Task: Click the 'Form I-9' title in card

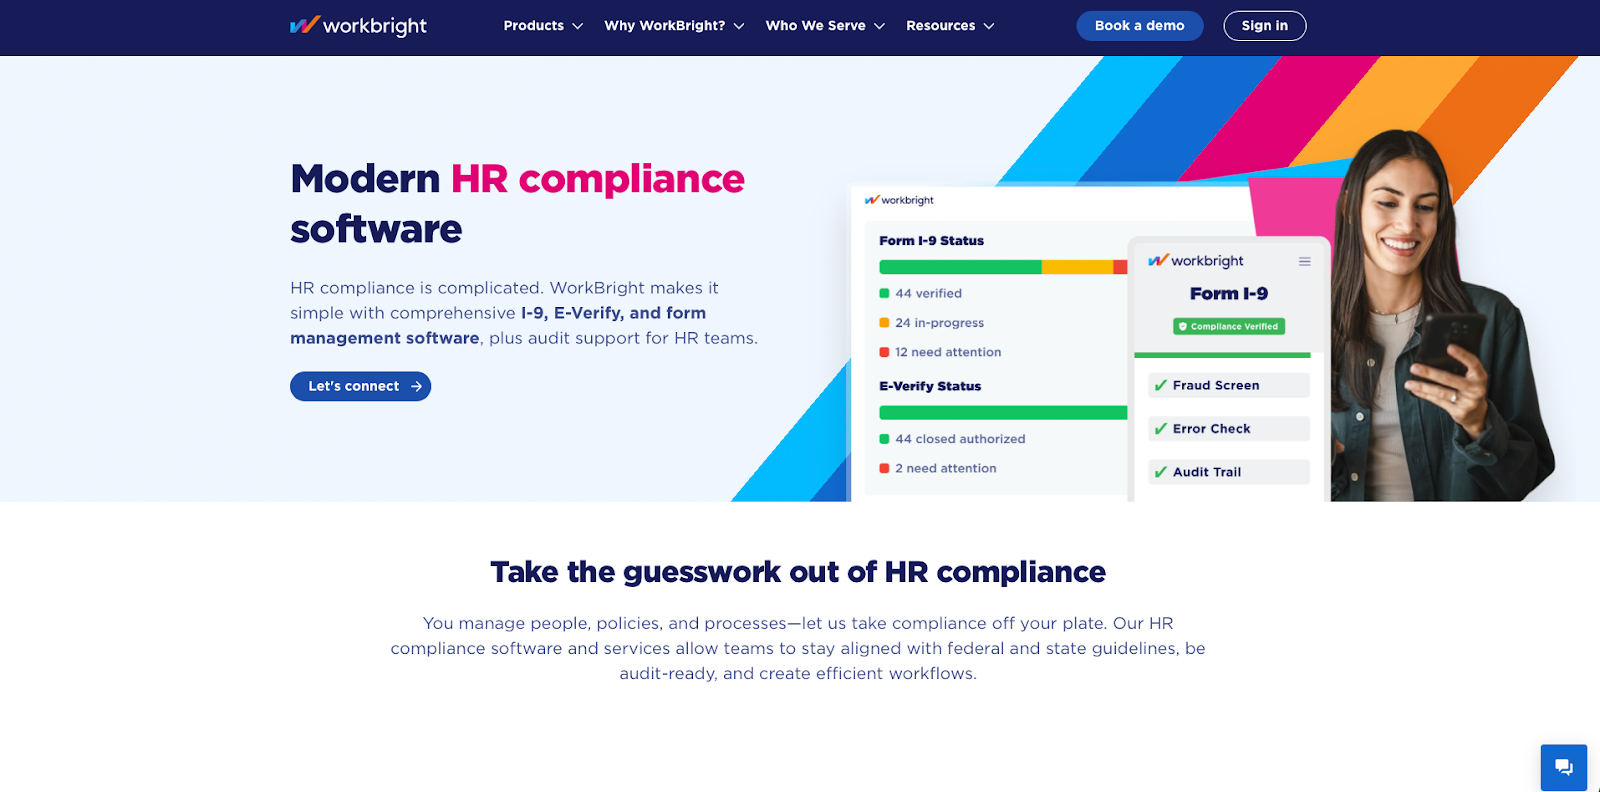Action: (1229, 293)
